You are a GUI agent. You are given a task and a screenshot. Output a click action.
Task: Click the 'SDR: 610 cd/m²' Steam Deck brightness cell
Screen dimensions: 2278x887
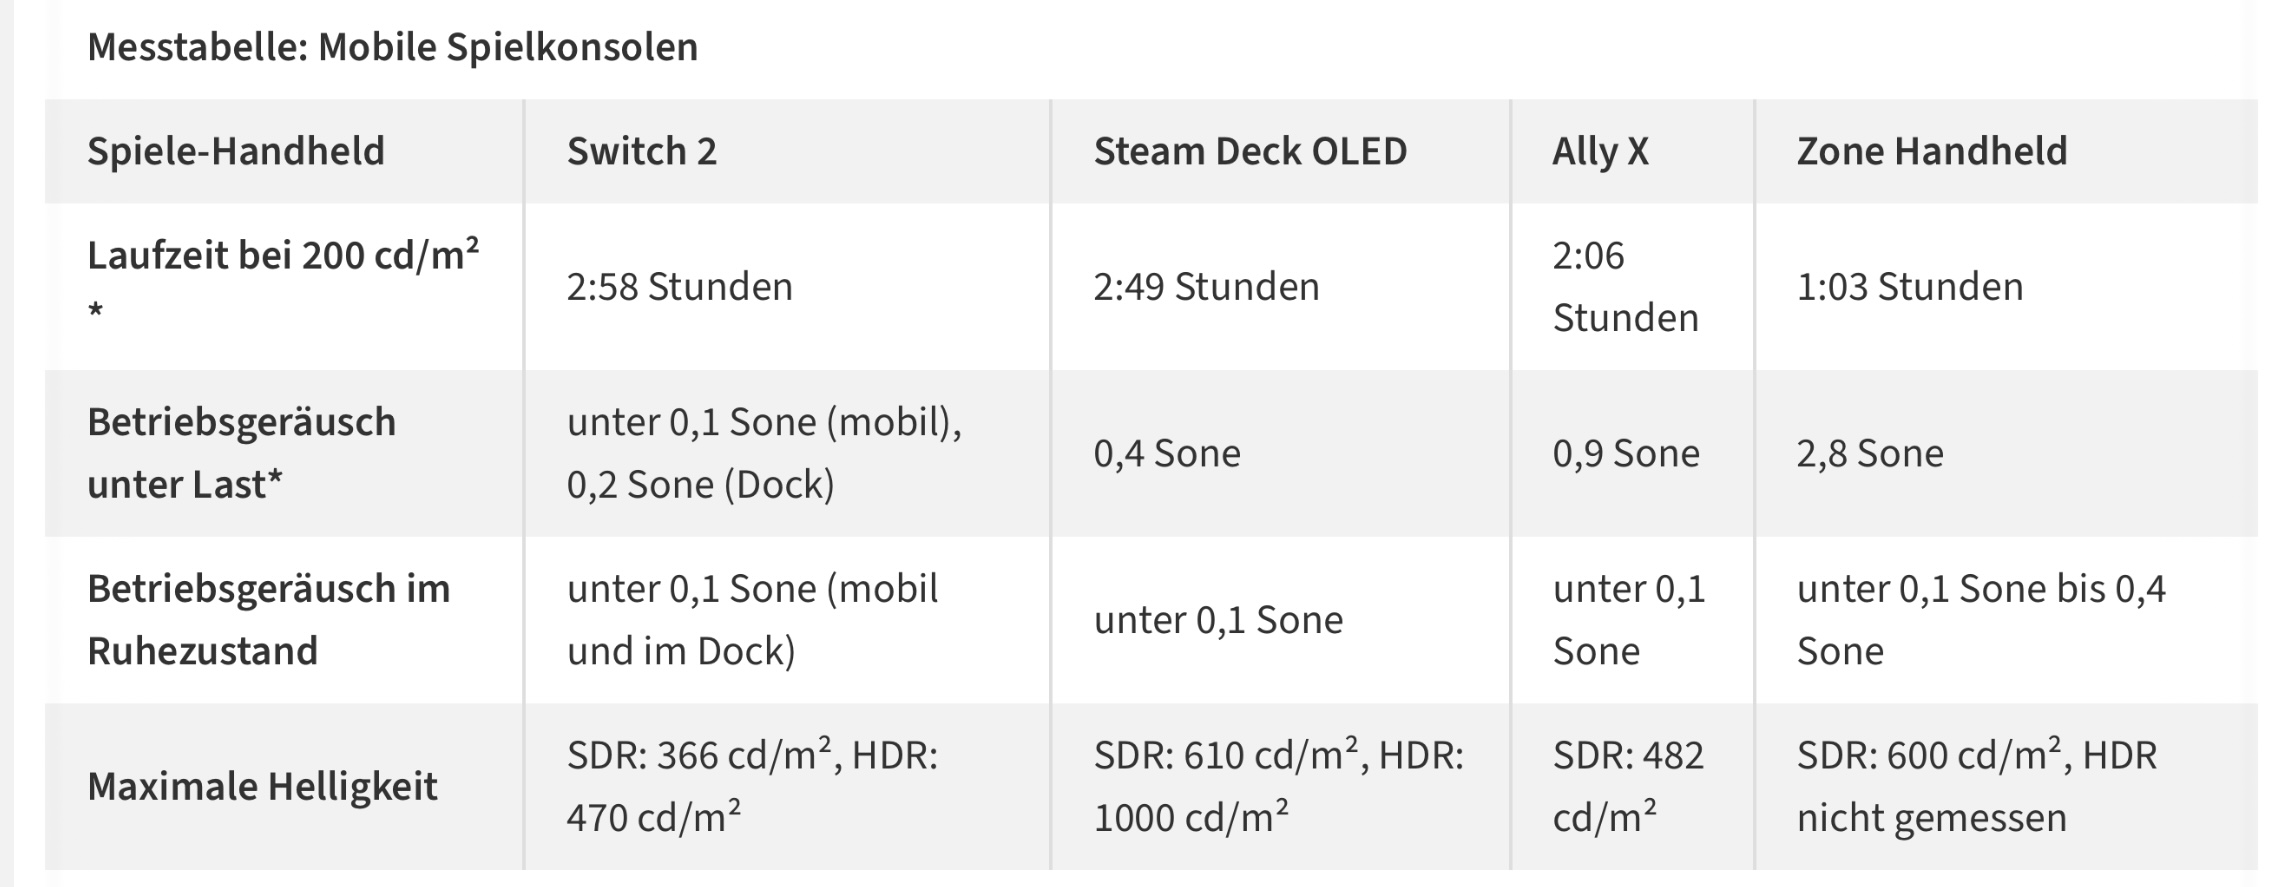(1278, 787)
